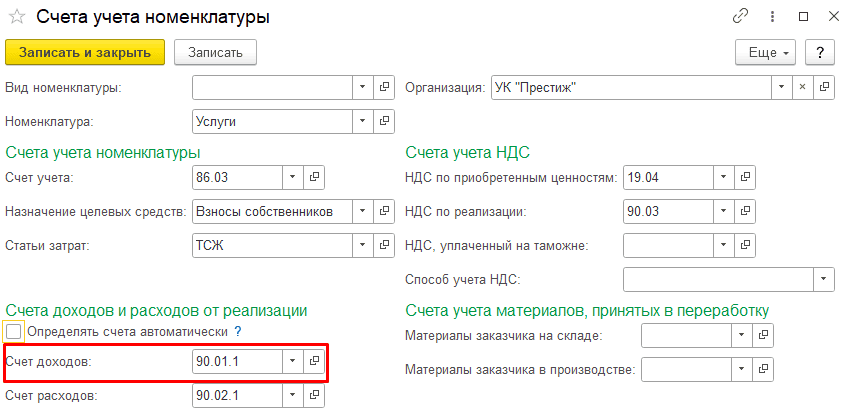
Task: Expand the Счет расходов dropdown arrow
Action: tap(292, 396)
